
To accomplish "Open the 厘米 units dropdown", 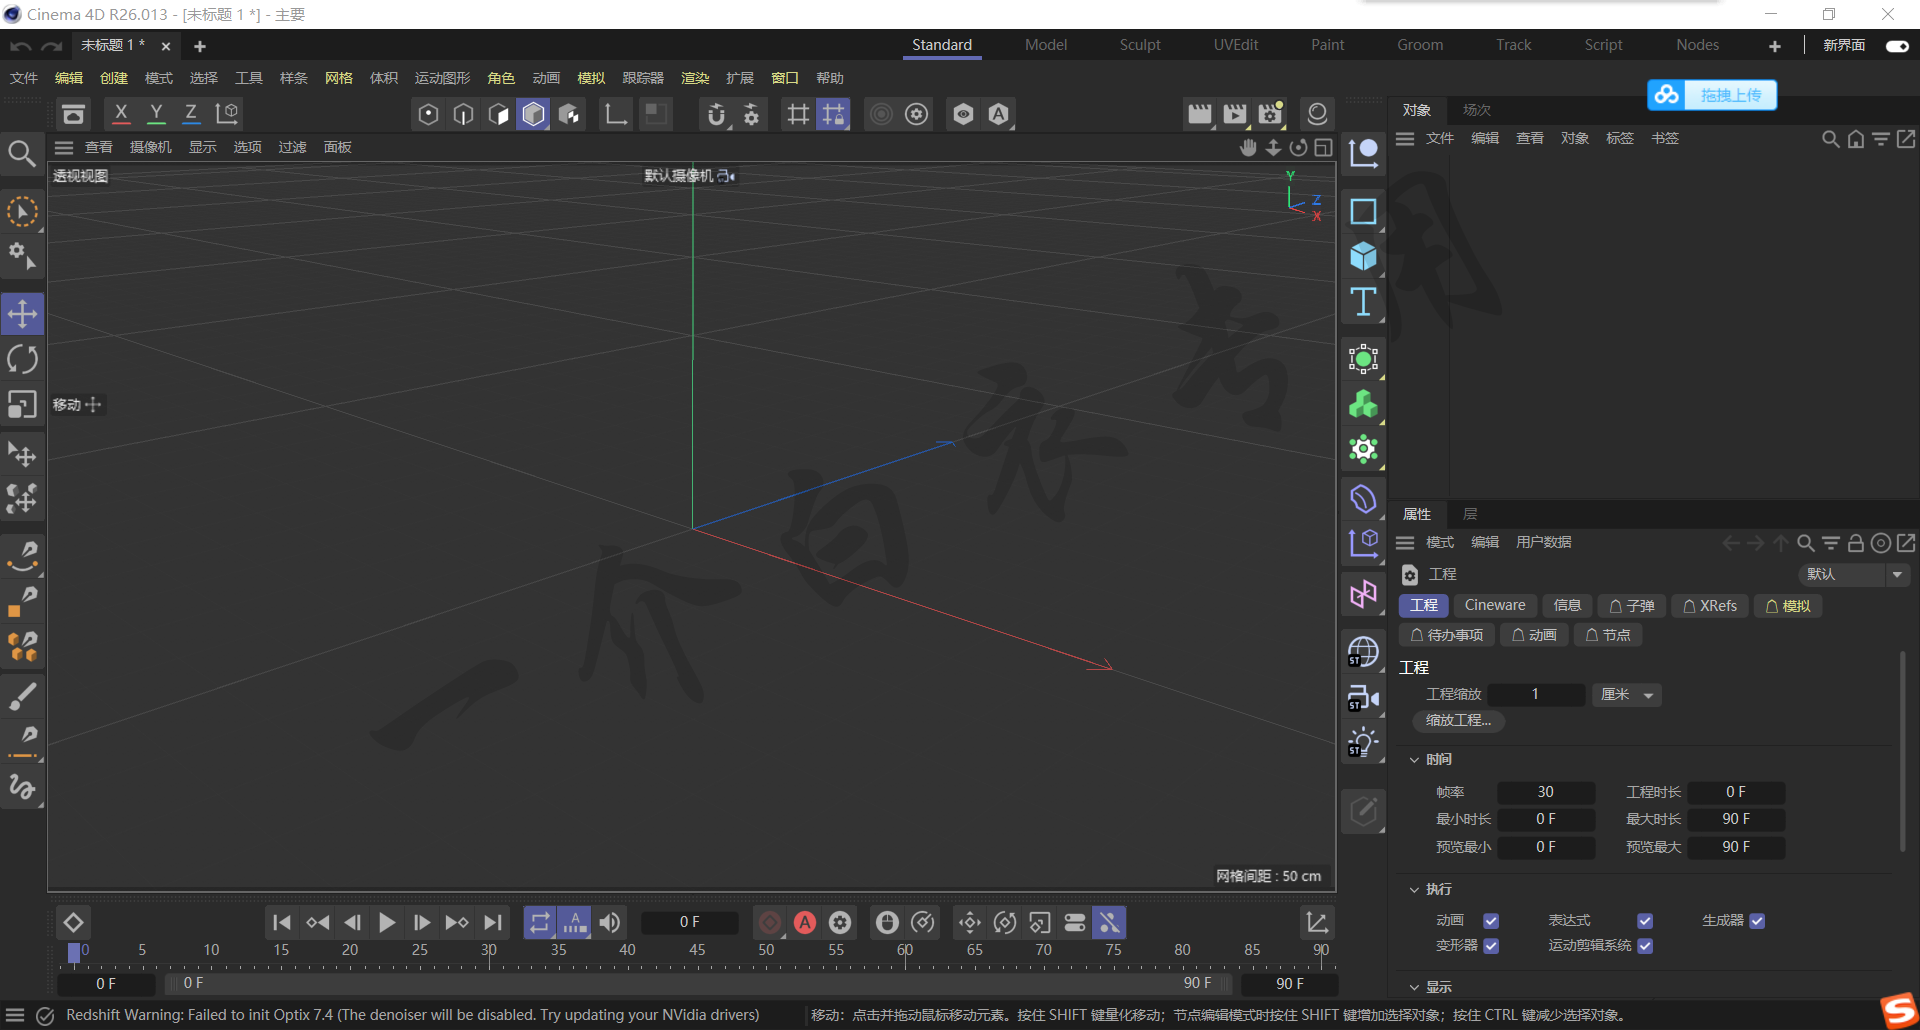I will click(1627, 695).
